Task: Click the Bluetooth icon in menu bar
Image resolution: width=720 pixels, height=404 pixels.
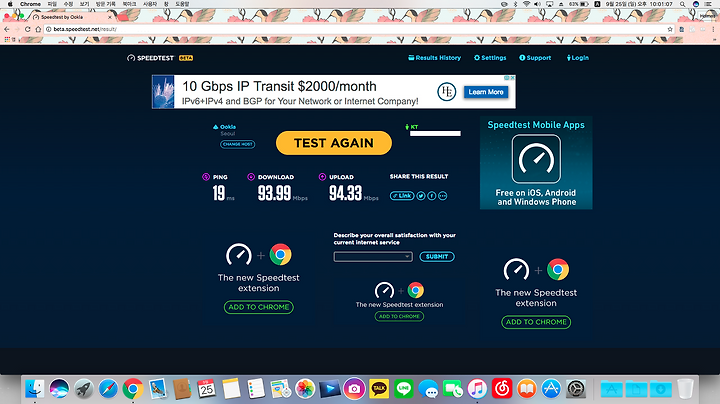Action: (515, 4)
